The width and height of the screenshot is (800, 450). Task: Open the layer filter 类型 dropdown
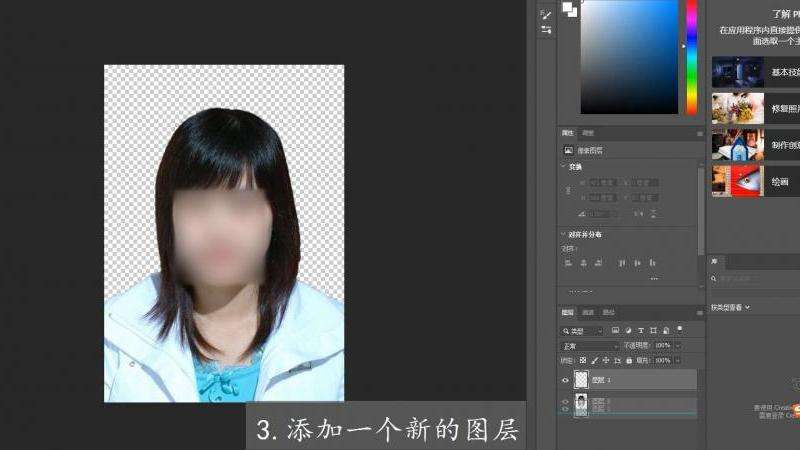[x=583, y=331]
